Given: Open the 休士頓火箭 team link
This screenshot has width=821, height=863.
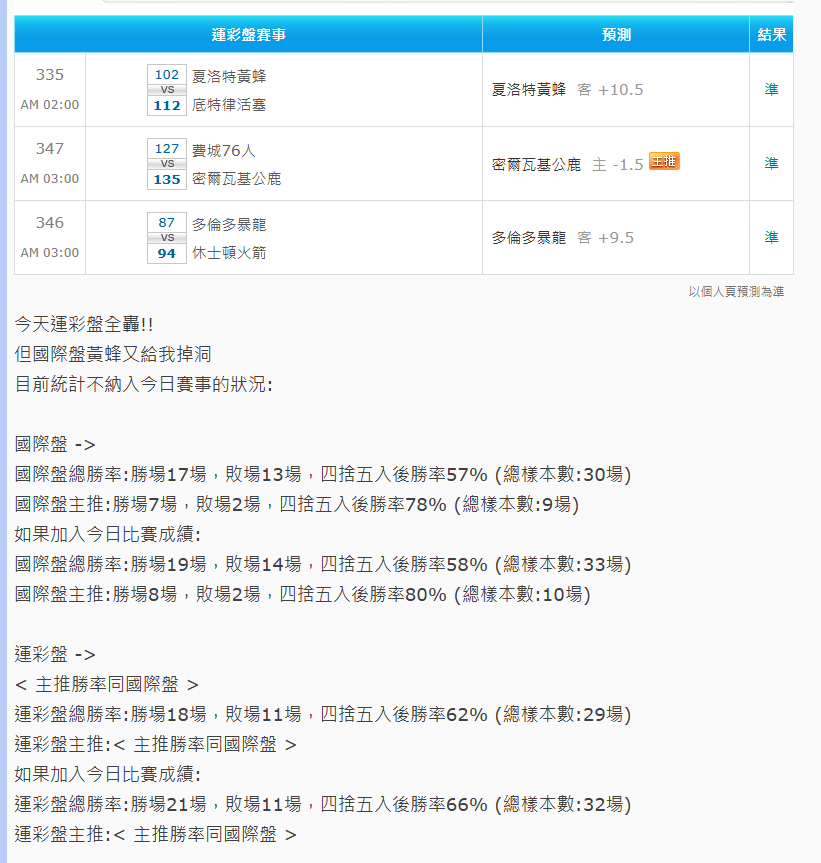Looking at the screenshot, I should tap(229, 253).
